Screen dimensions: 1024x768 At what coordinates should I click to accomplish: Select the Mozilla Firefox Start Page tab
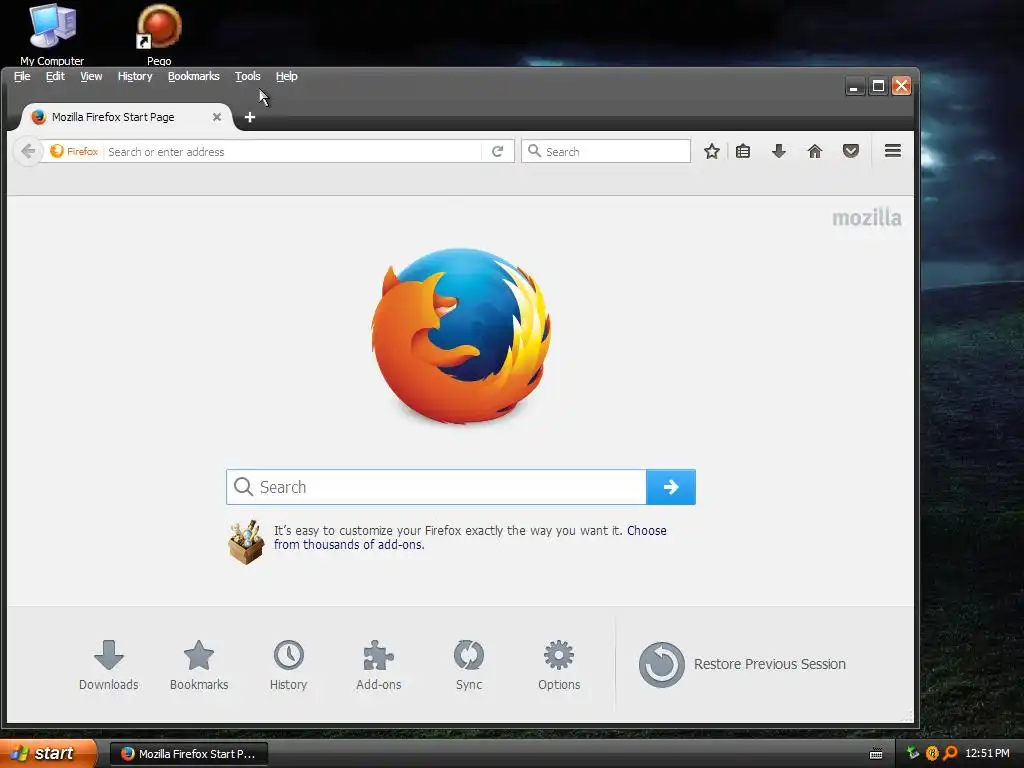point(124,117)
